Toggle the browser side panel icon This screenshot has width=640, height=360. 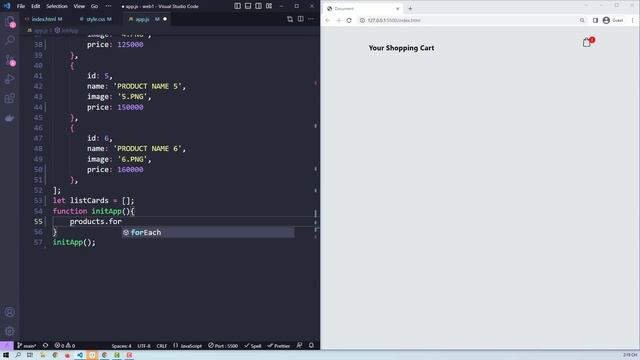coord(595,20)
